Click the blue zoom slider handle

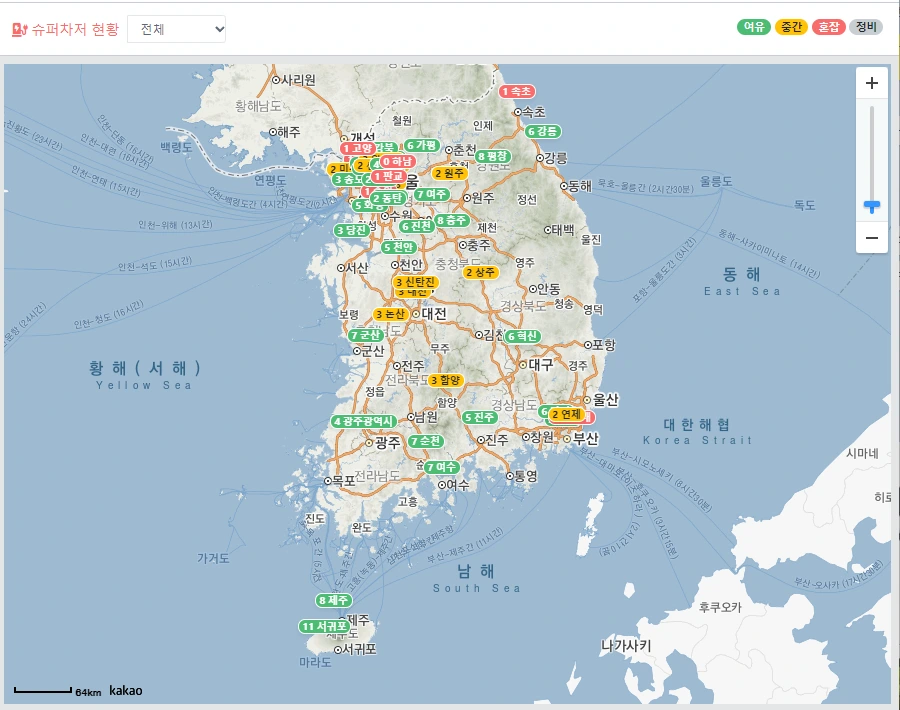pos(871,206)
